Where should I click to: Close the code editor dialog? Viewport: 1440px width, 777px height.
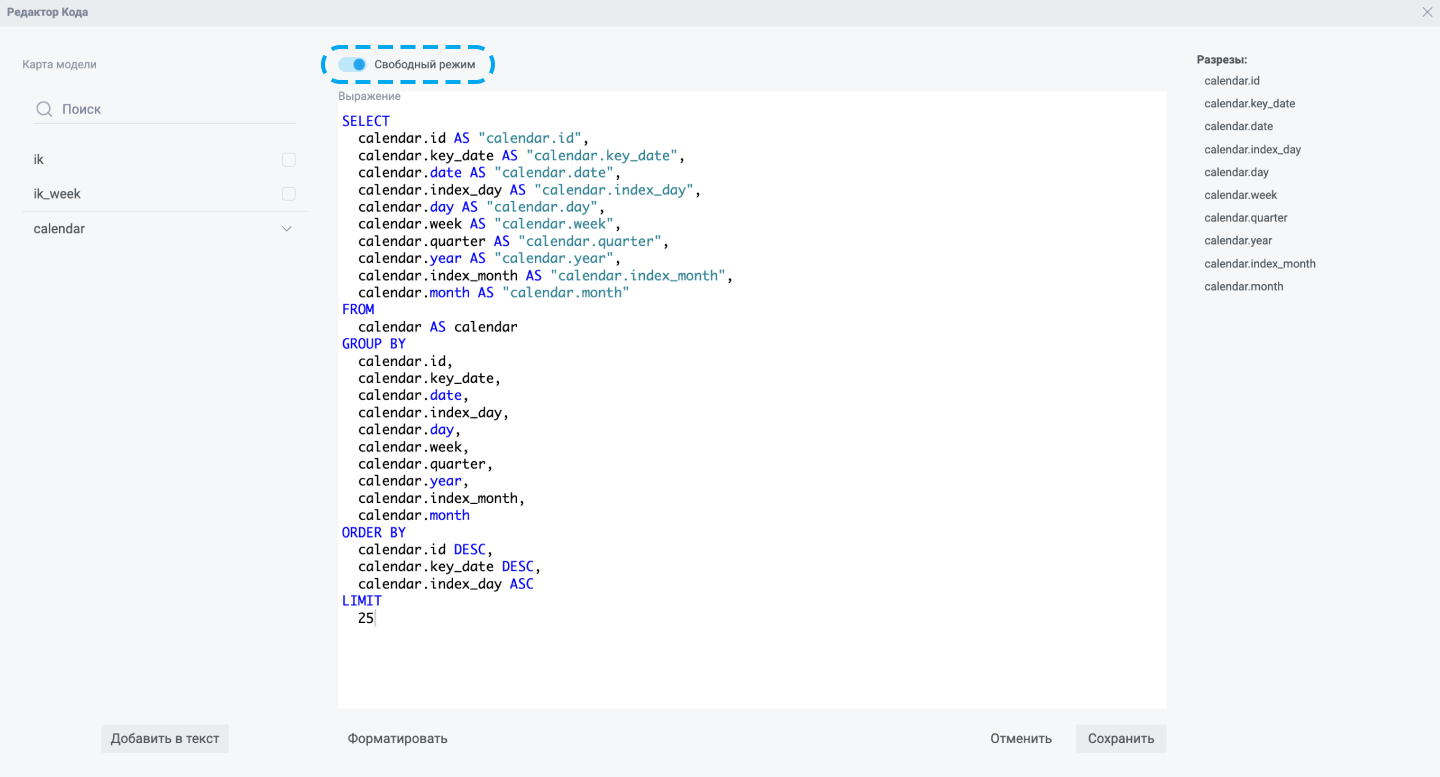[x=1427, y=12]
